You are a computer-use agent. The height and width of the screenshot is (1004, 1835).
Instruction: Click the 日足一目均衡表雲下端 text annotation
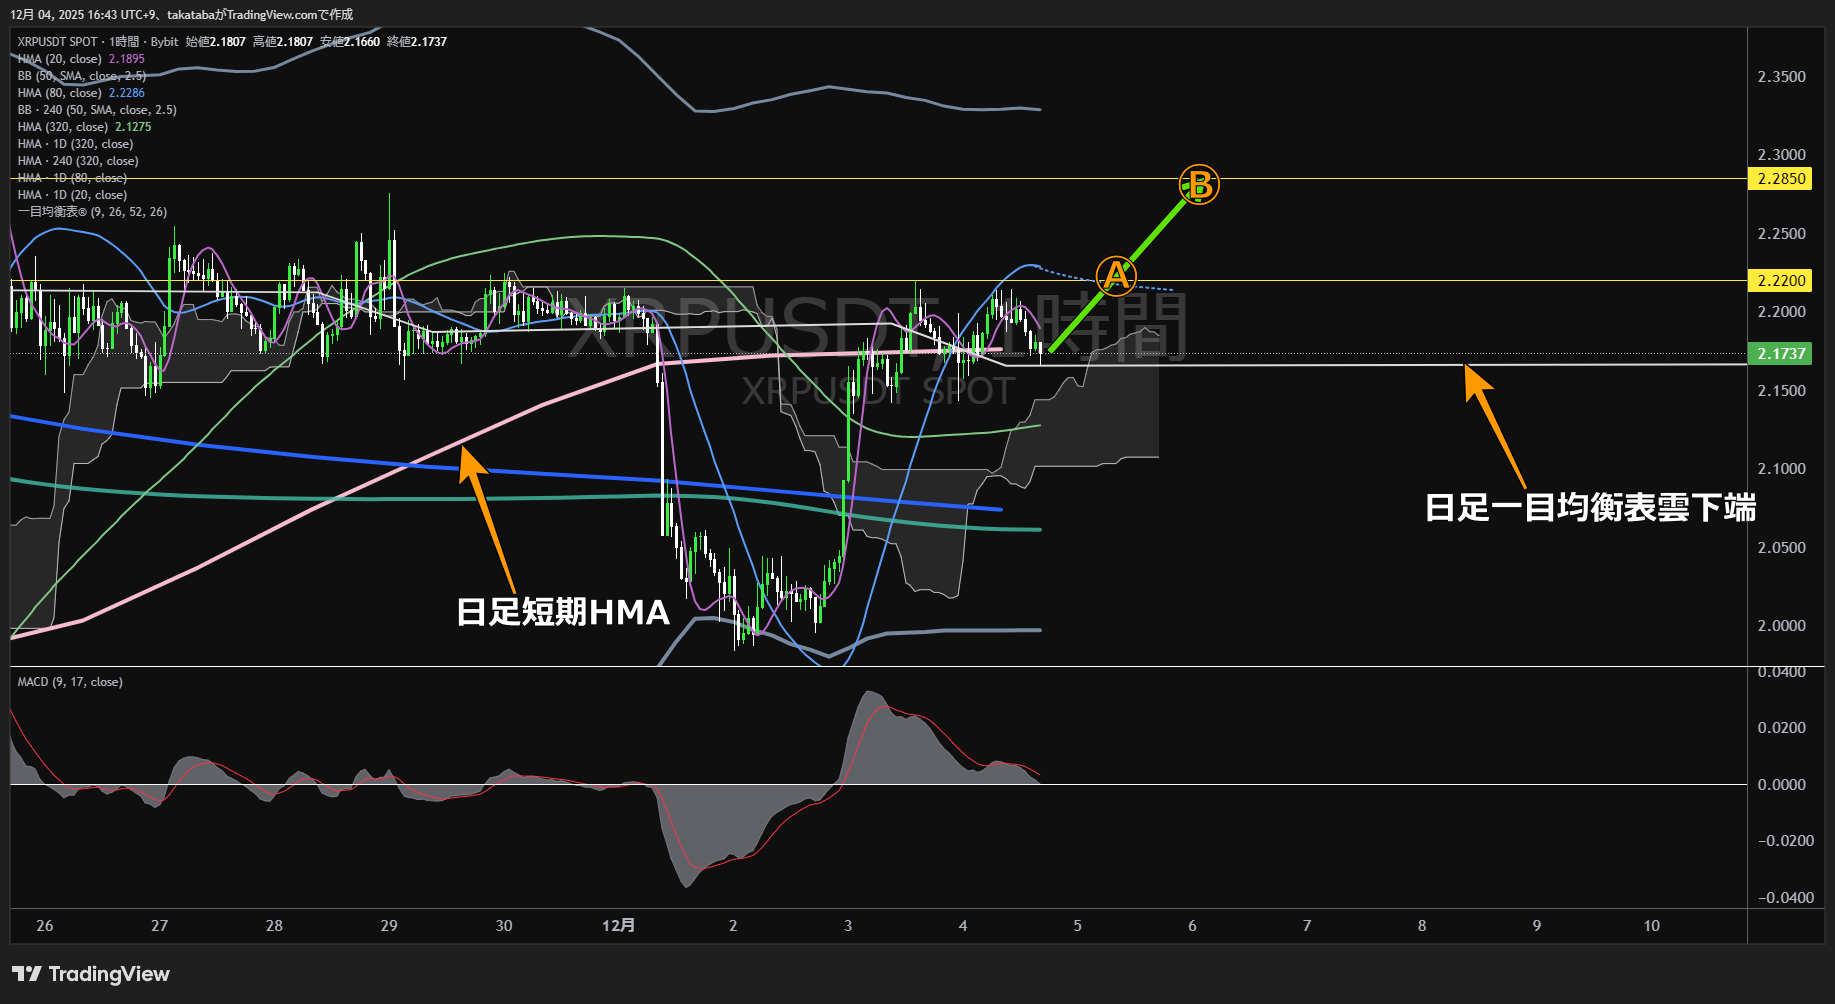pyautogui.click(x=1591, y=508)
